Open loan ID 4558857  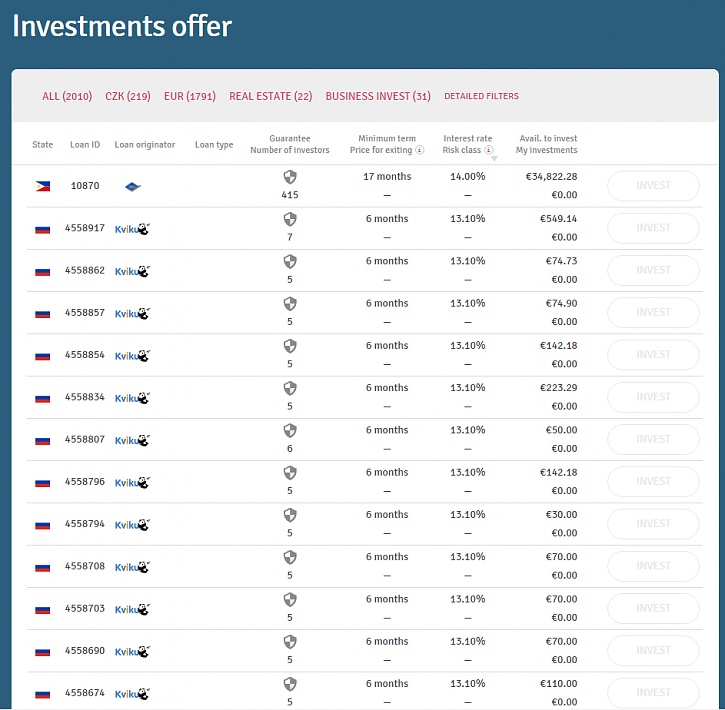pos(85,312)
